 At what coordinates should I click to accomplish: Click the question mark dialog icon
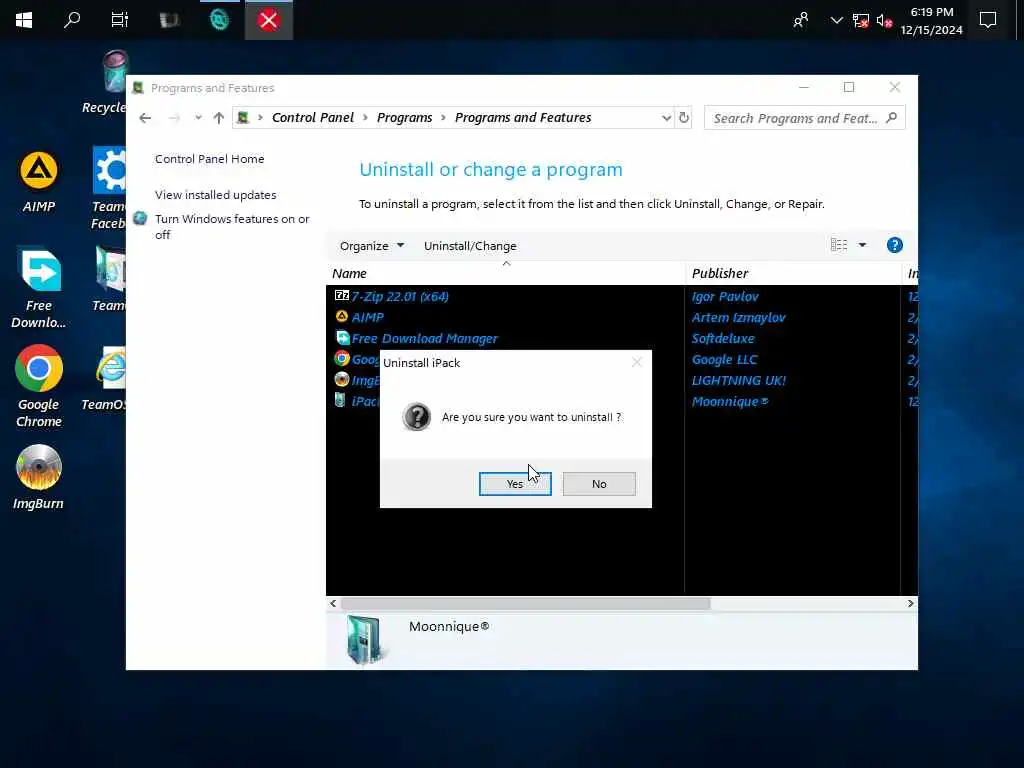pyautogui.click(x=417, y=417)
